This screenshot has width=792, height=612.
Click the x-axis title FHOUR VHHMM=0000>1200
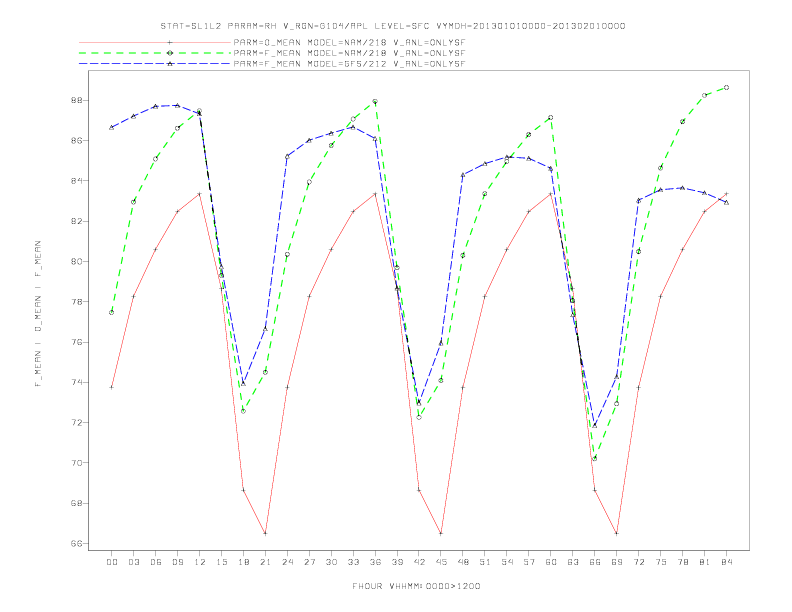[416, 586]
